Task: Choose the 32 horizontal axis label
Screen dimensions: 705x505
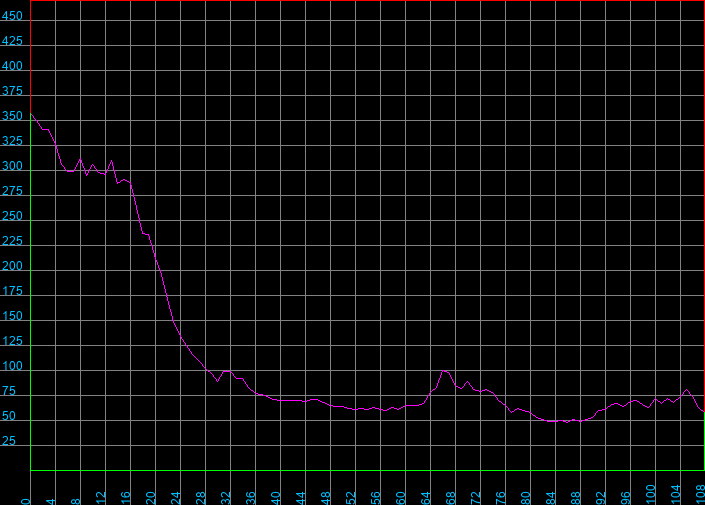Action: pyautogui.click(x=226, y=498)
